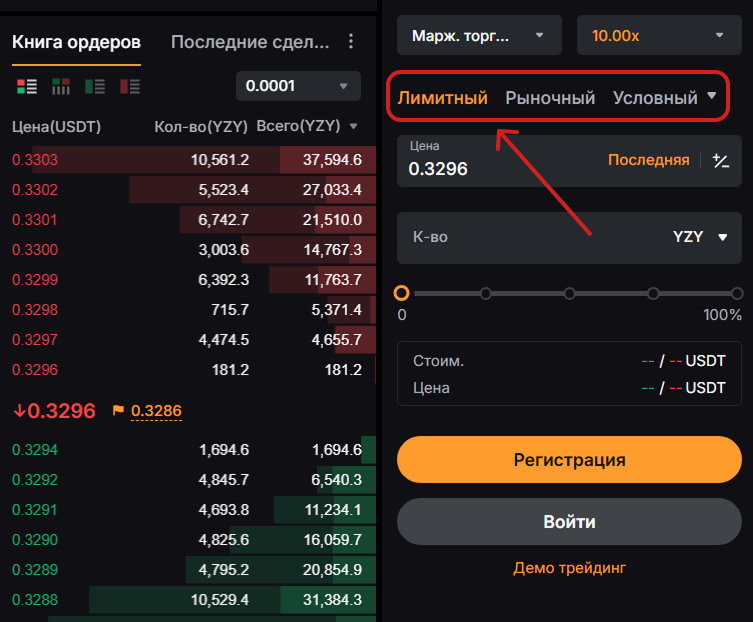The height and width of the screenshot is (622, 753).
Task: Click ask price 0.3302
Action: point(35,190)
